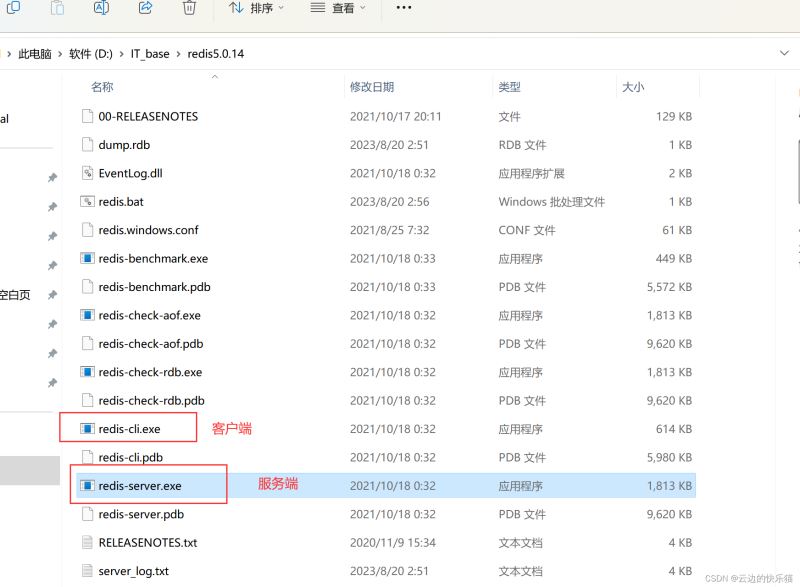Viewport: 800px width, 587px height.
Task: Go to IT_base folder in breadcrumb
Action: tap(150, 54)
